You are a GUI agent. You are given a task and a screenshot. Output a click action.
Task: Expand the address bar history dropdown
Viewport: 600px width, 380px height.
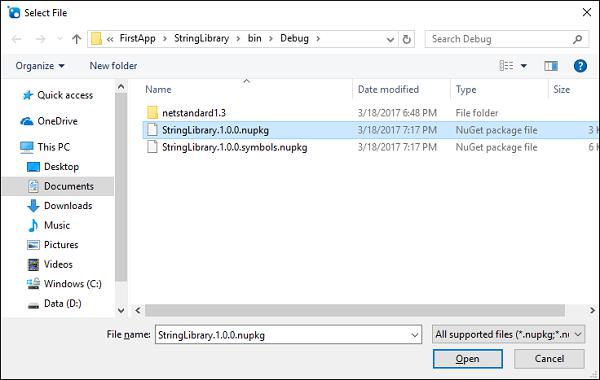[390, 39]
